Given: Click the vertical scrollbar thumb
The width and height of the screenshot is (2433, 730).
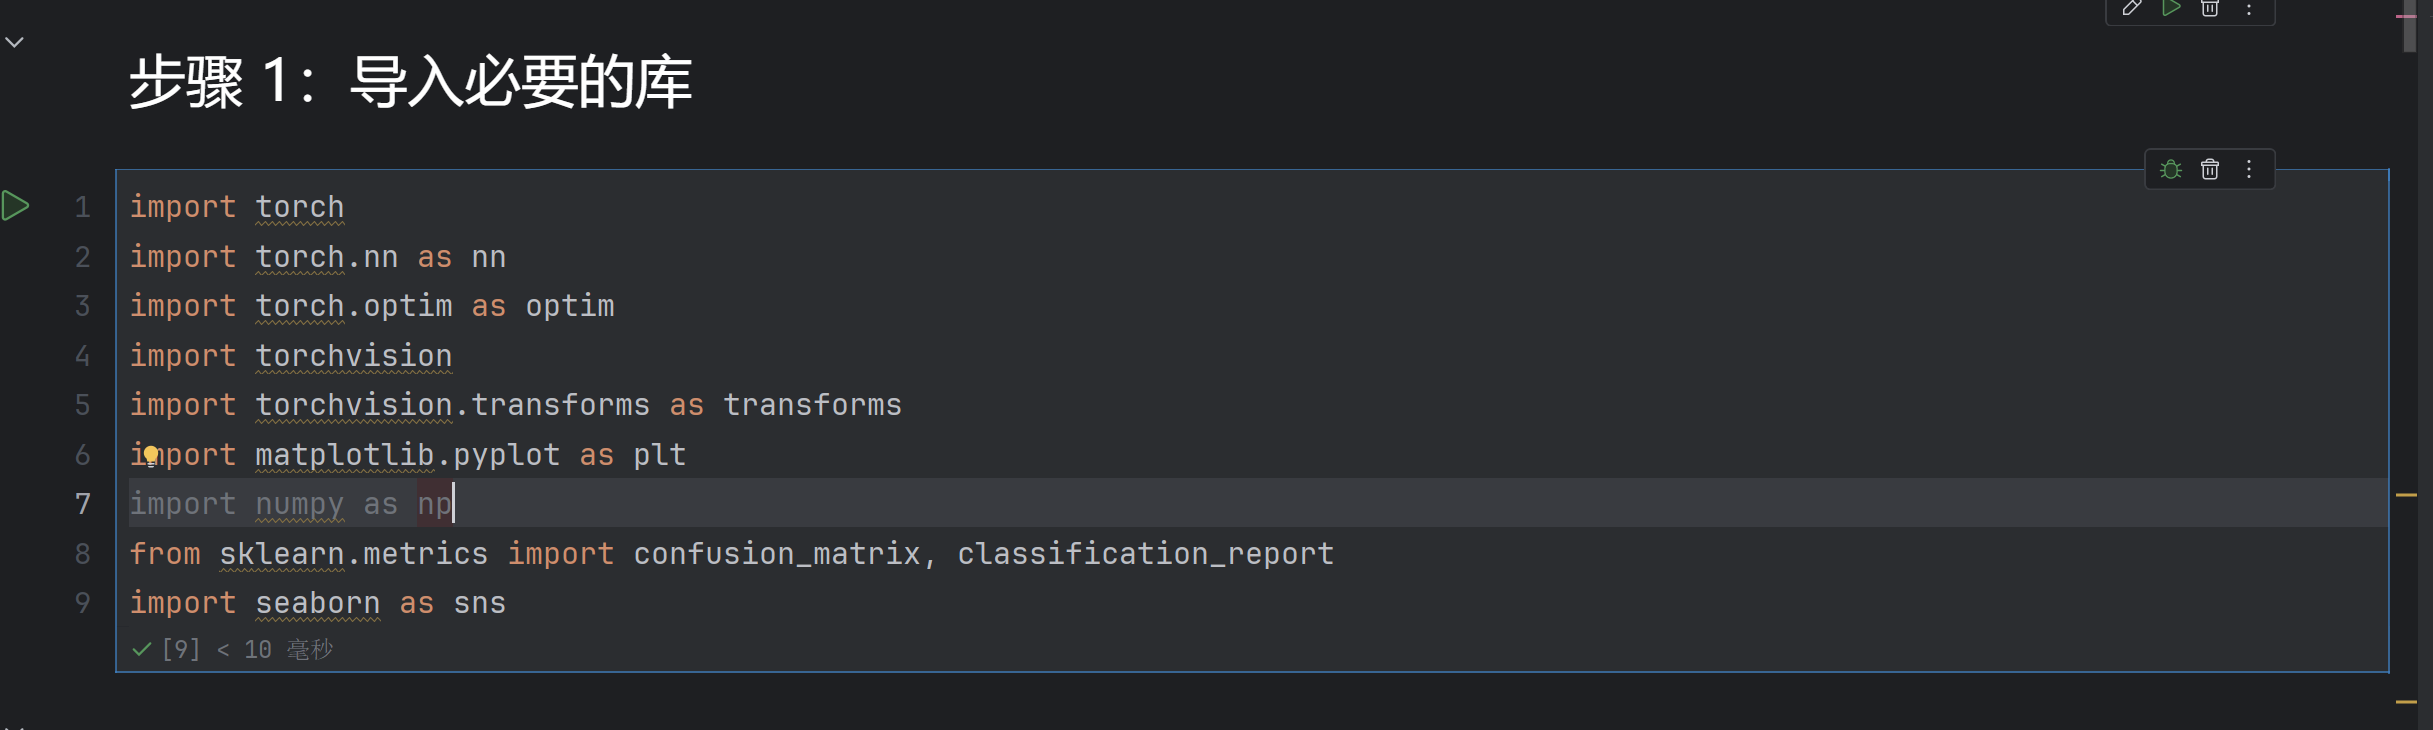Looking at the screenshot, I should [x=2409, y=30].
